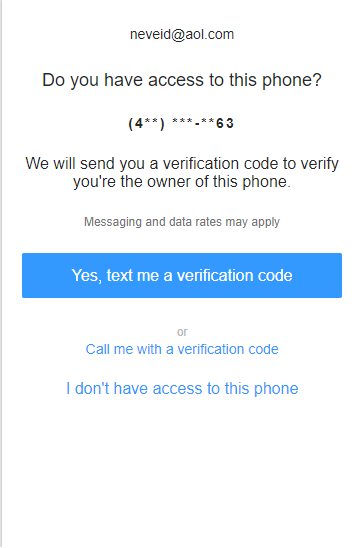Viewport: 362px width, 548px height.
Task: Click the masked phone number (4**) ***-**63
Action: point(181,123)
